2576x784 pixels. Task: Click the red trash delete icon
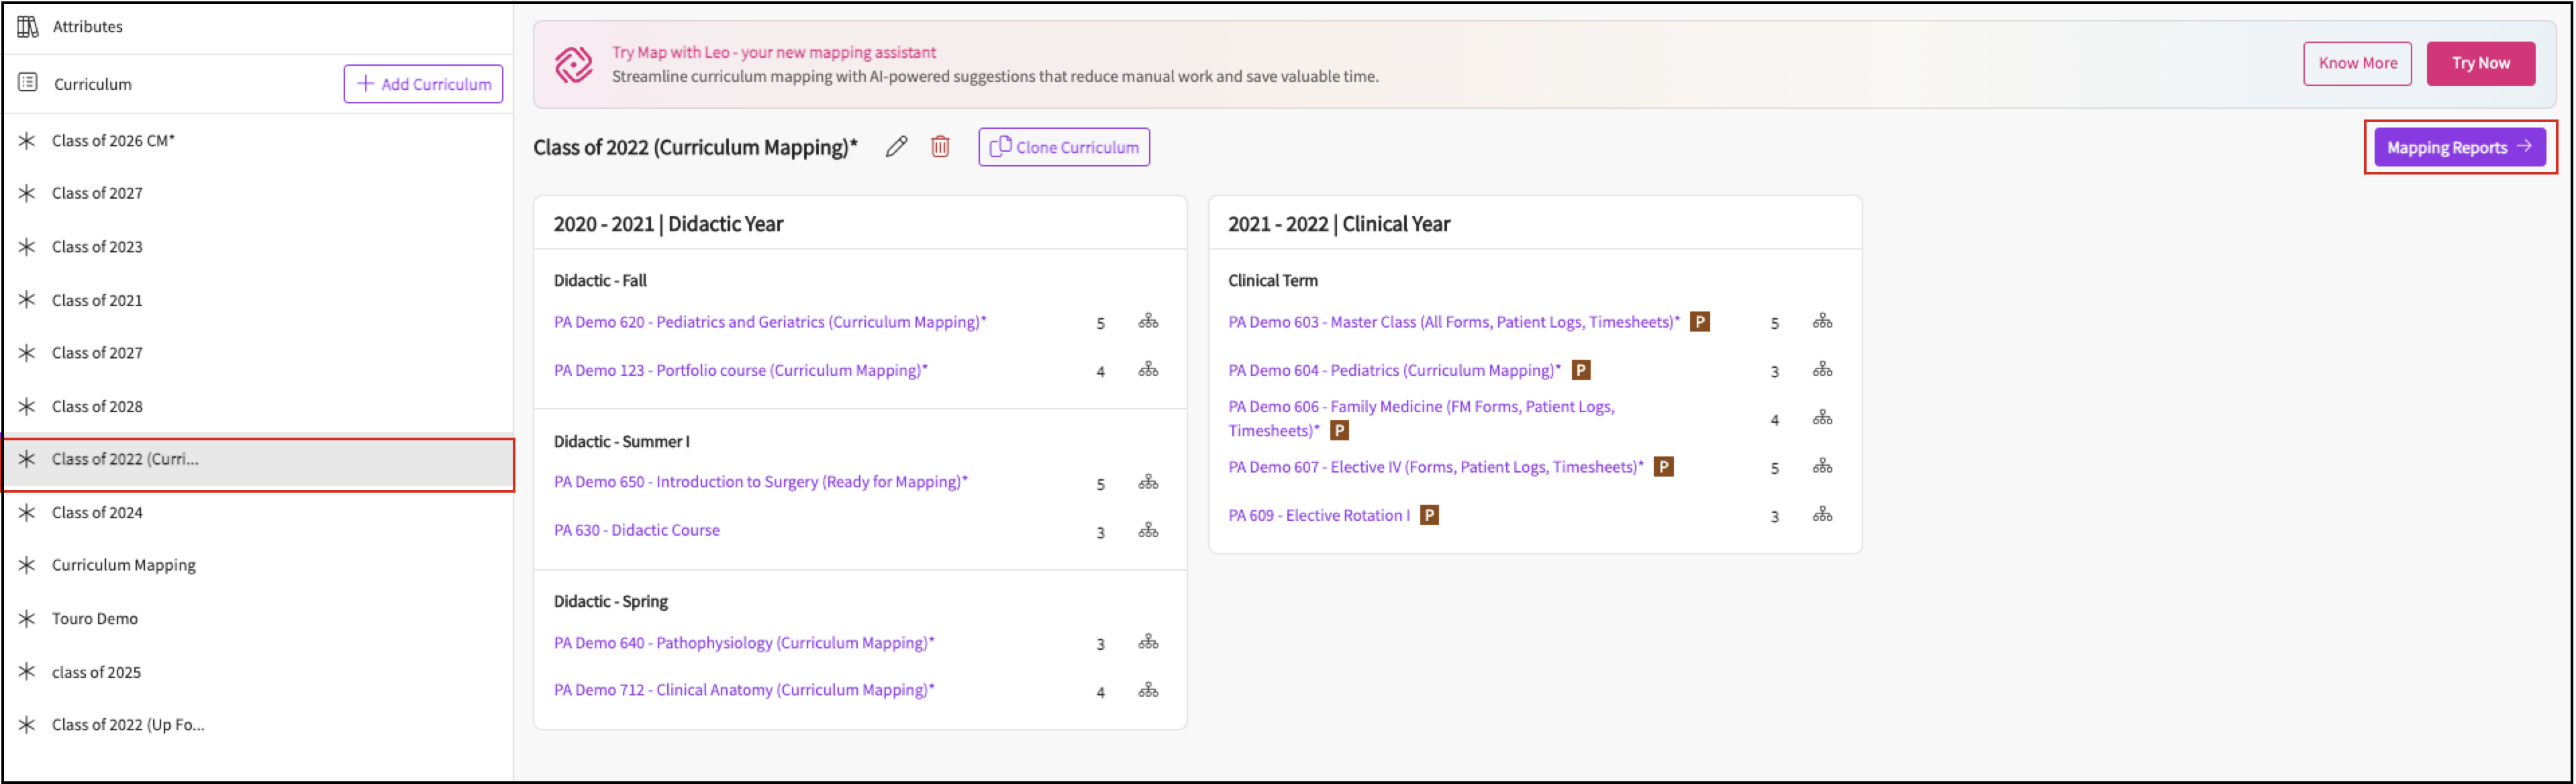[x=940, y=147]
